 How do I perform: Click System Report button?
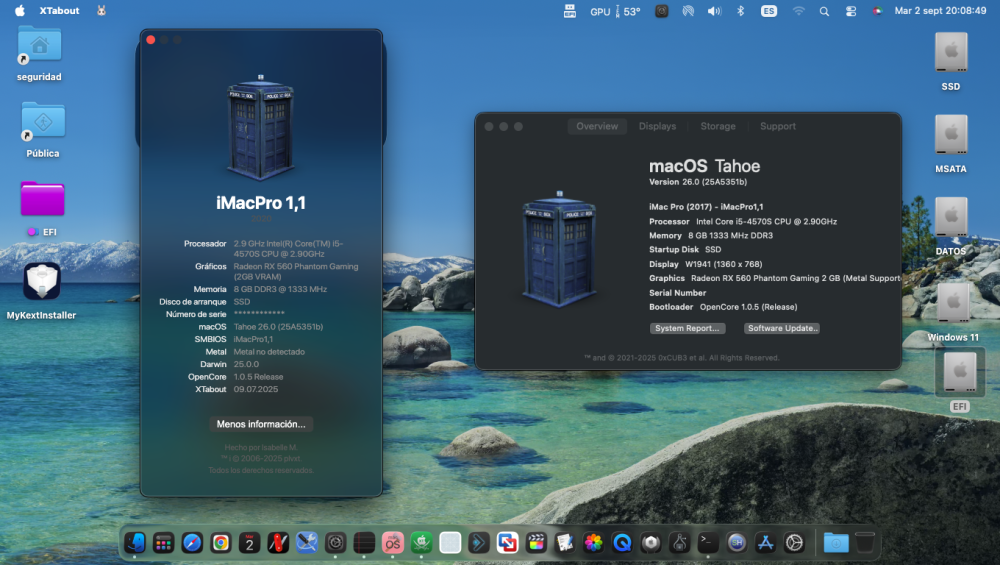[x=687, y=328]
